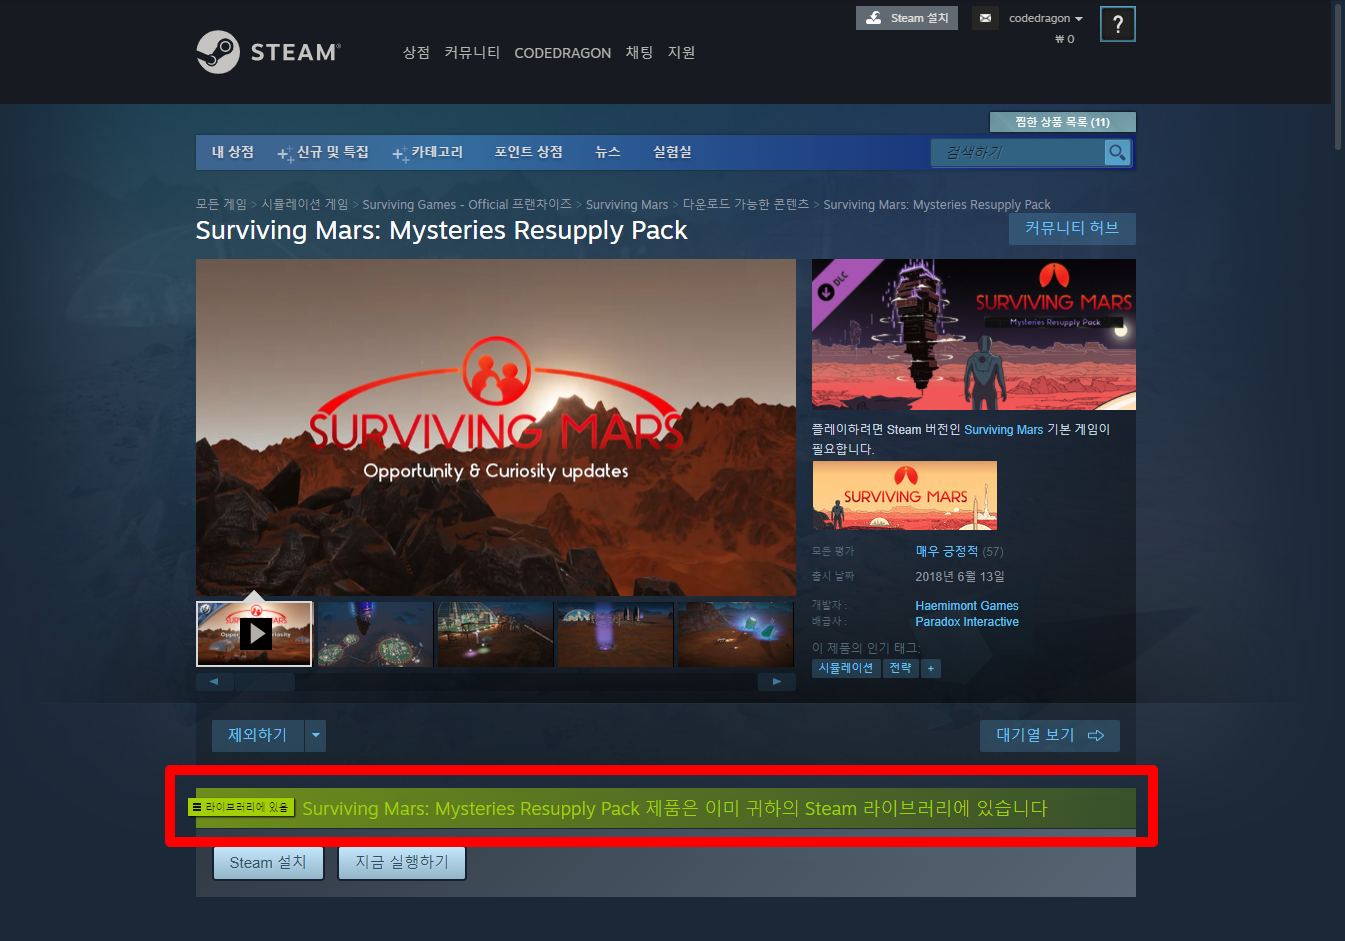Focus the 검색하기 search field
Image resolution: width=1345 pixels, height=941 pixels.
1018,152
